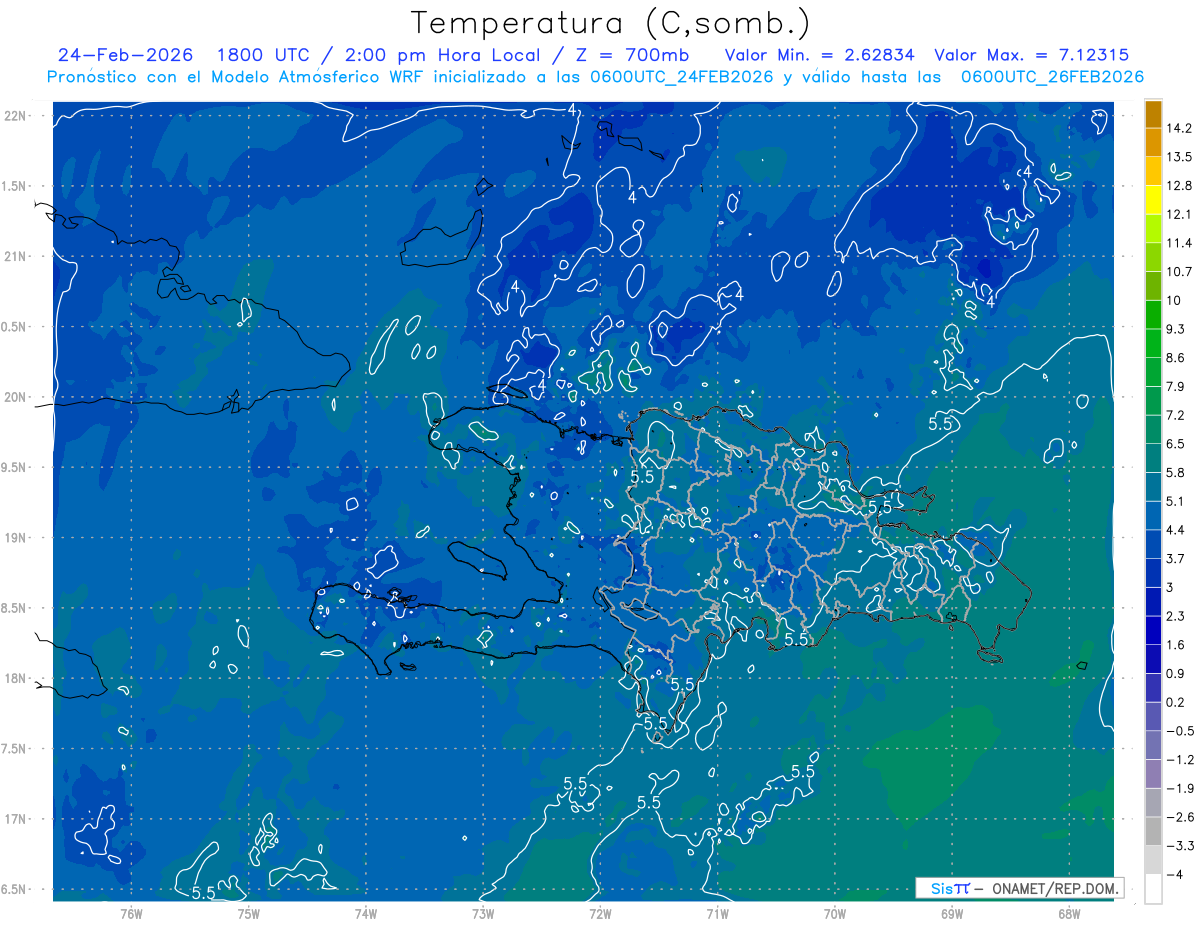Click the '22N' latitude axis label
Screen dimensions: 1200x927
coord(16,115)
